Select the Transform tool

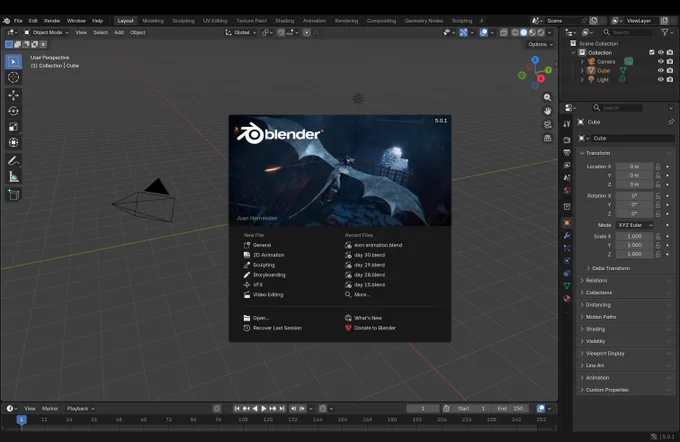pyautogui.click(x=13, y=143)
